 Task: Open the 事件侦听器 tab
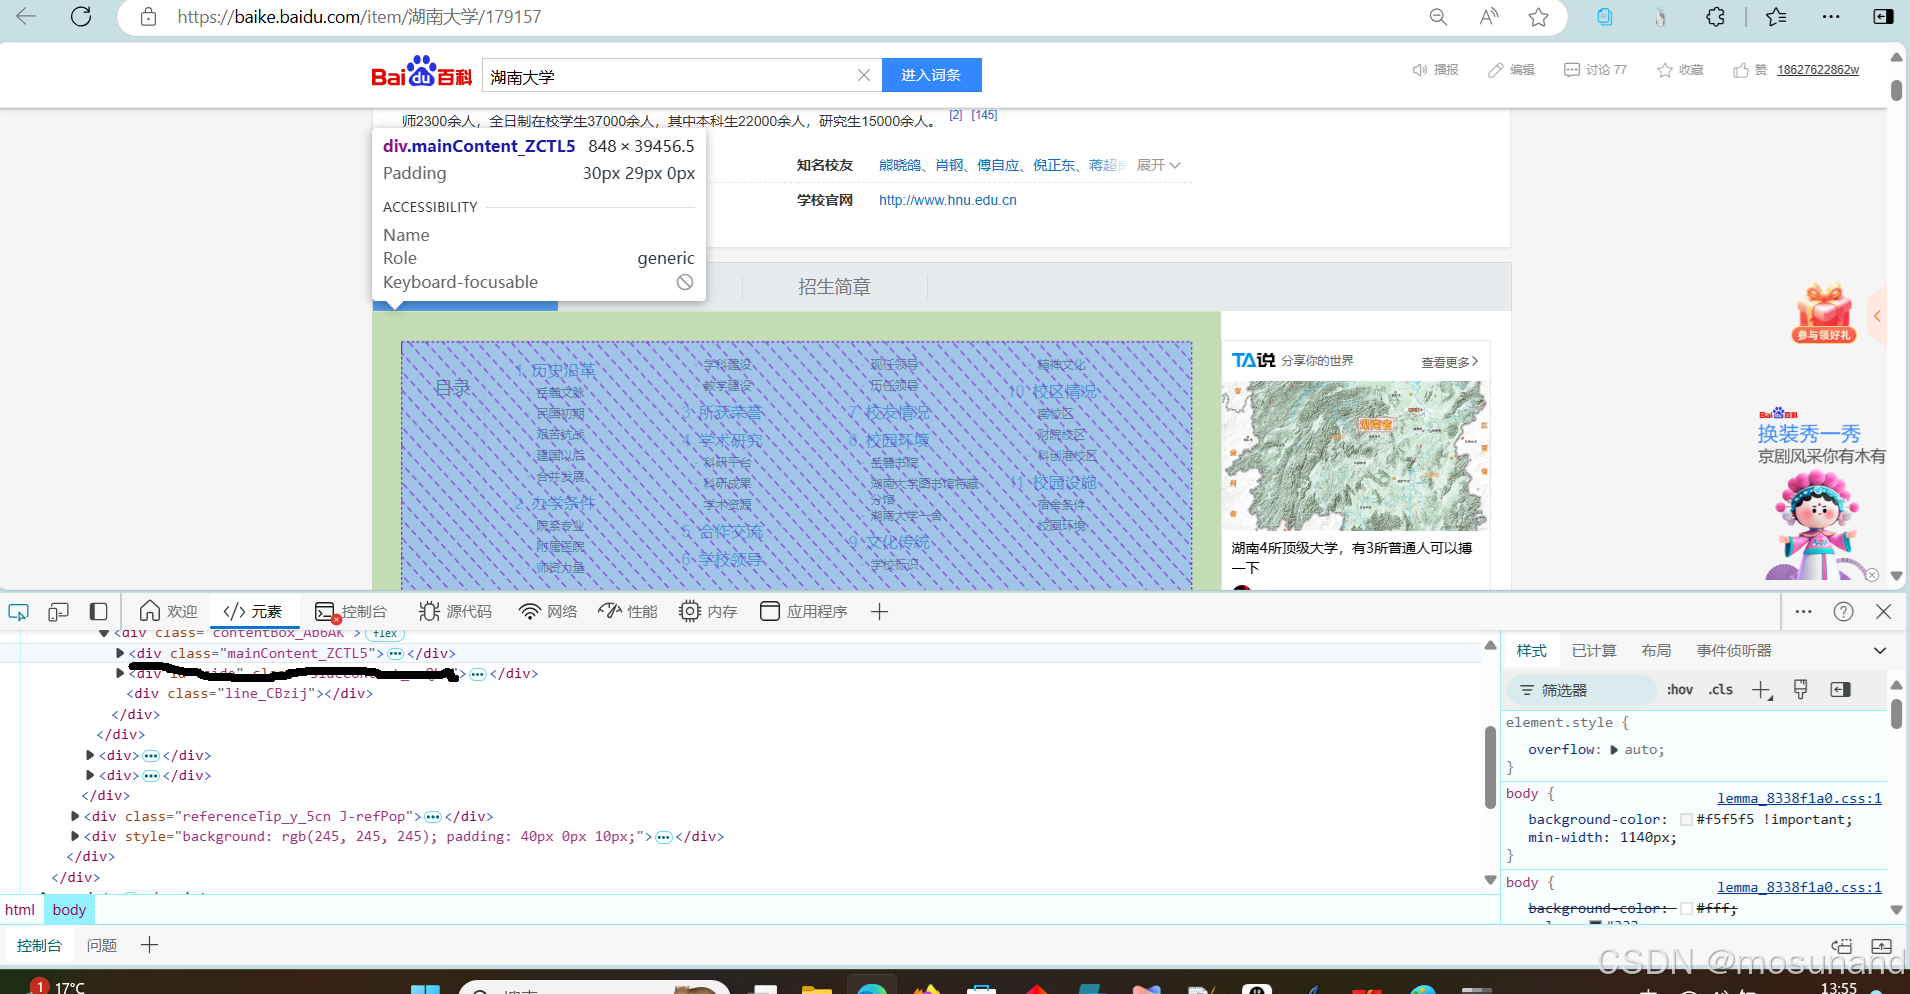click(1734, 651)
